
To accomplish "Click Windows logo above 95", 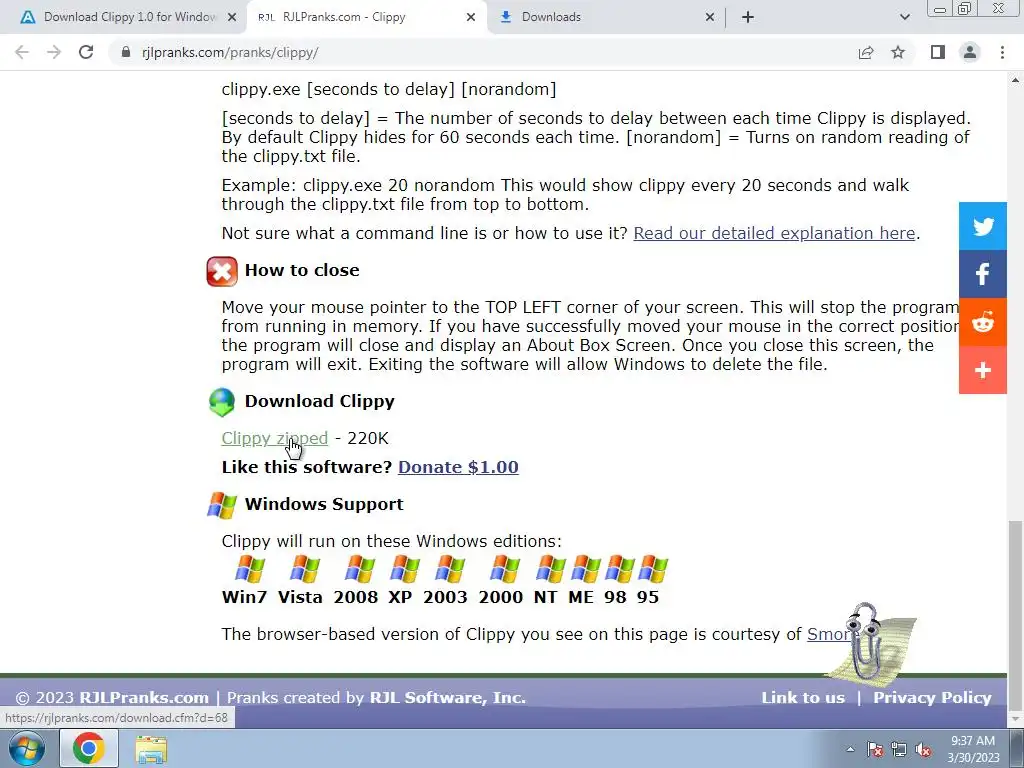I will click(x=653, y=569).
